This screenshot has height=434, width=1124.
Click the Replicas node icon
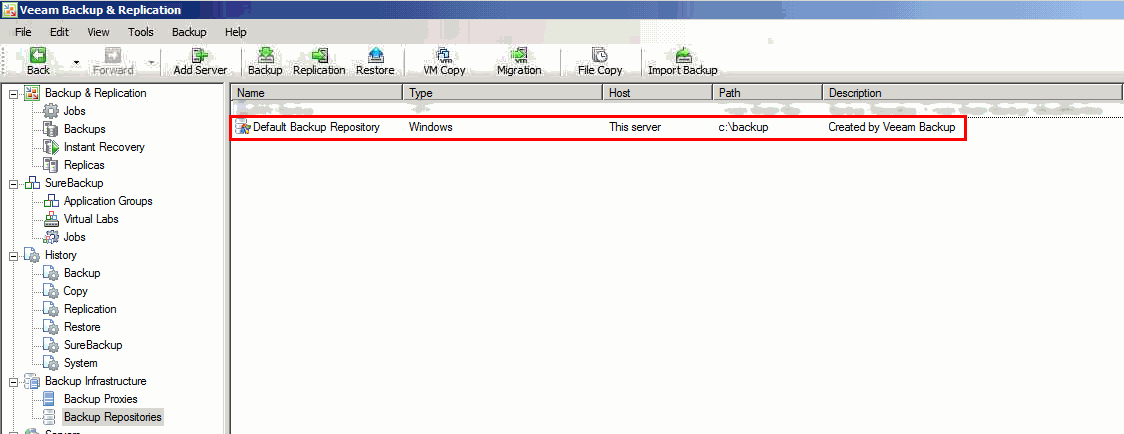click(x=50, y=165)
